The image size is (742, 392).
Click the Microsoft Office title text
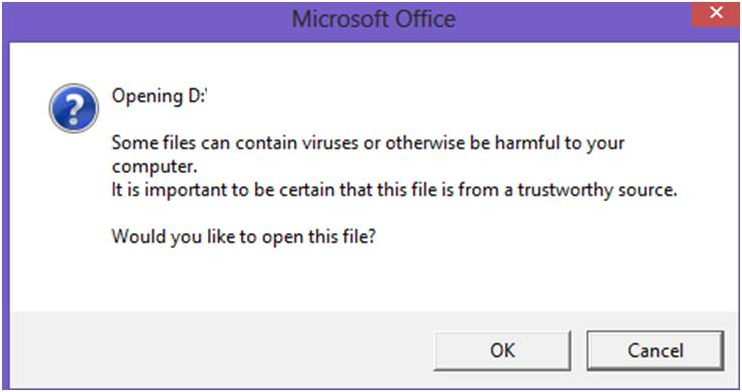pos(373,20)
